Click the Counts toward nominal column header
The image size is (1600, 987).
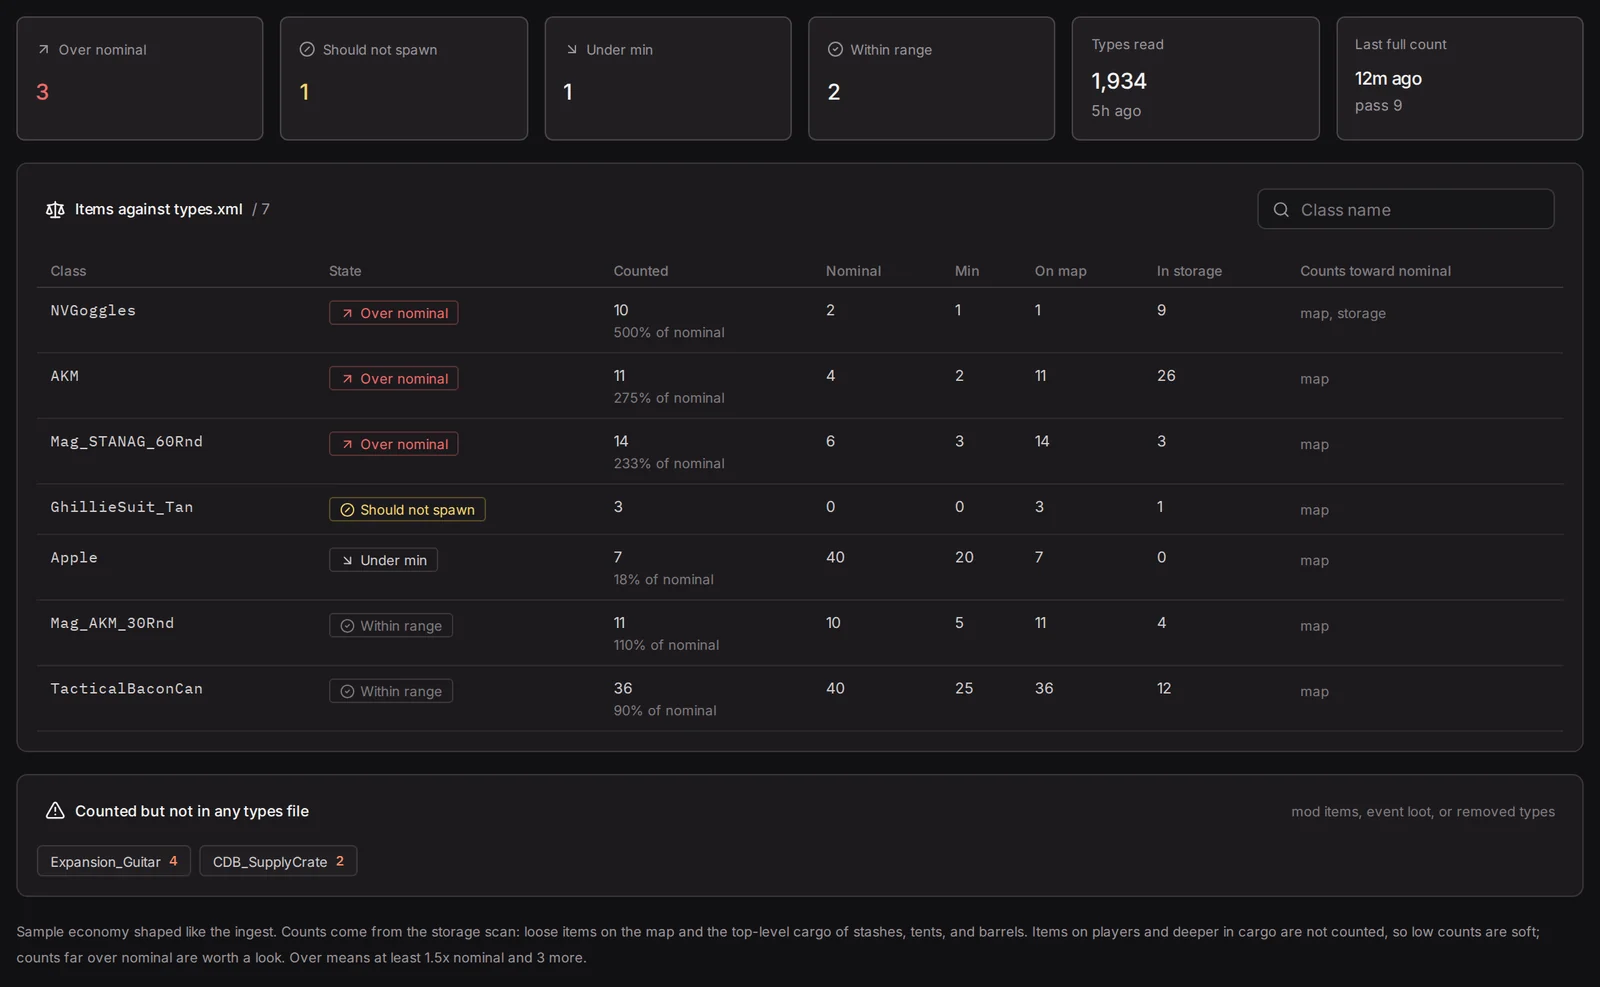1375,271
